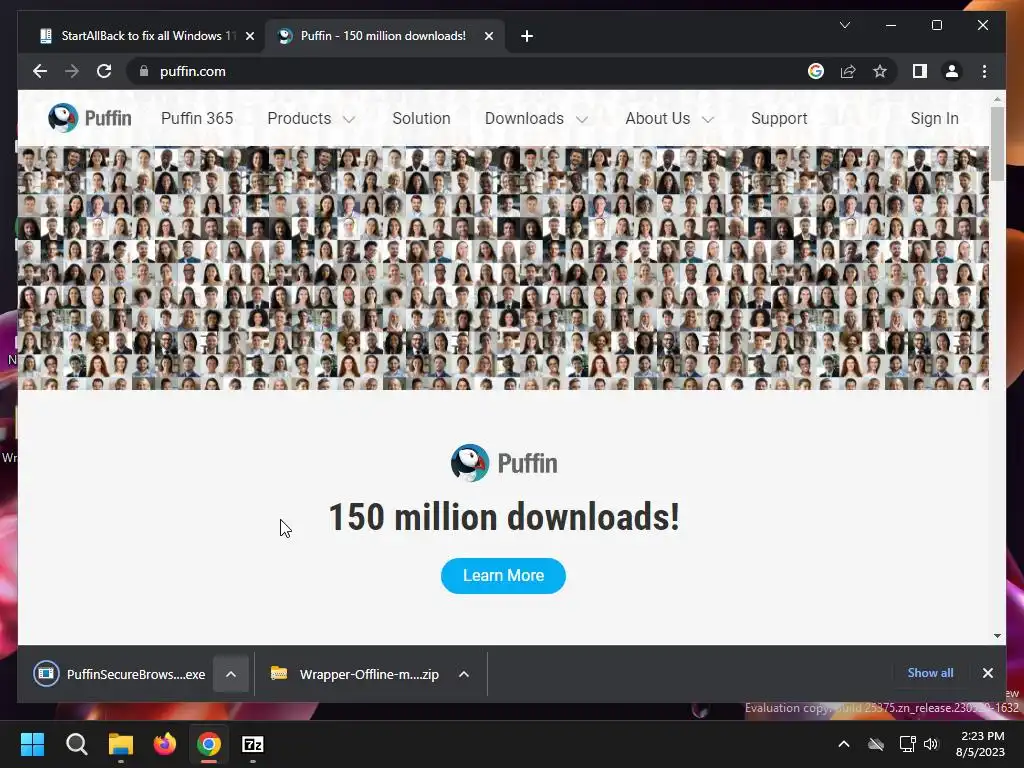This screenshot has width=1024, height=768.
Task: Close the downloads bar
Action: click(x=987, y=673)
